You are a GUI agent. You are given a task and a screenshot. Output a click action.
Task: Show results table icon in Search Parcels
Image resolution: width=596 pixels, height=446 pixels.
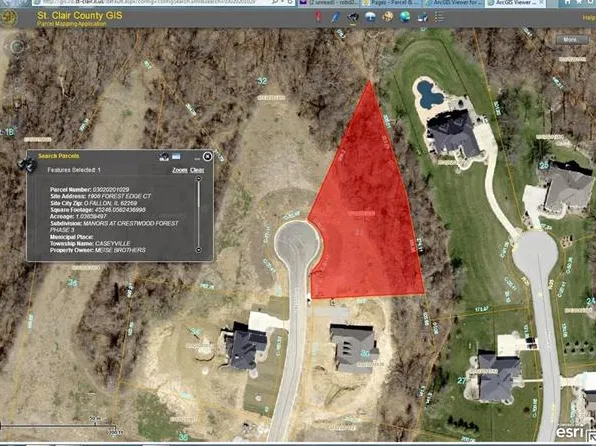coord(177,156)
